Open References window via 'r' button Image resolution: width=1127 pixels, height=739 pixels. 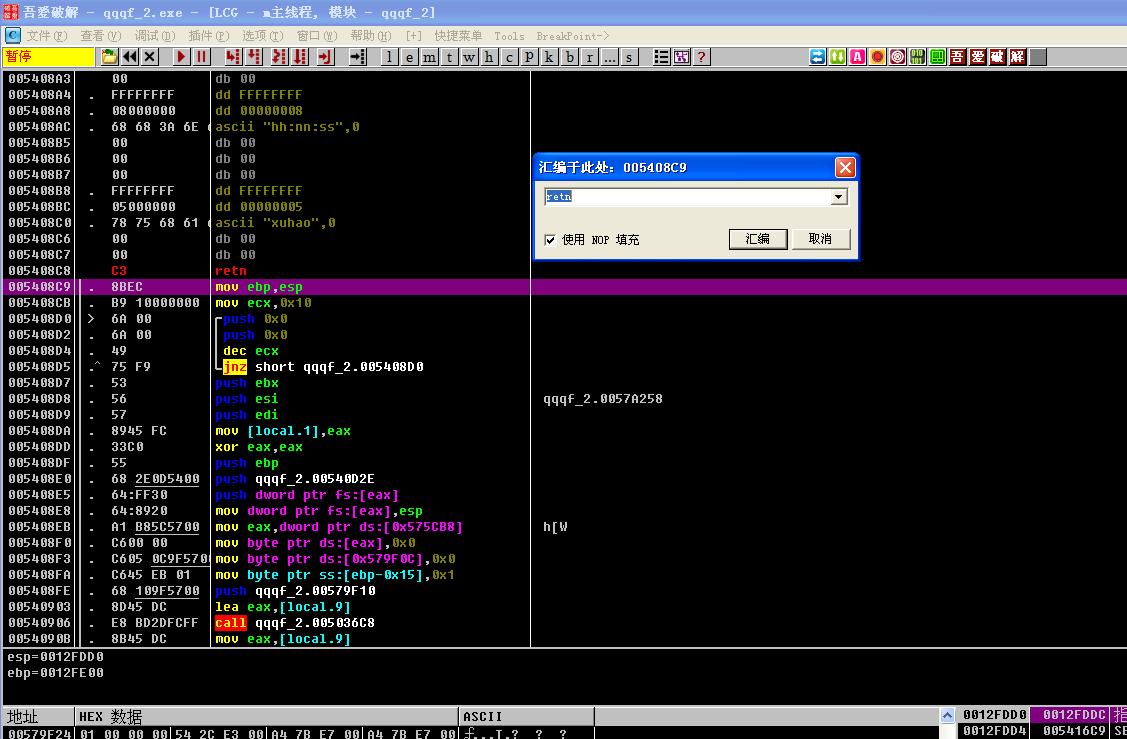(x=589, y=57)
